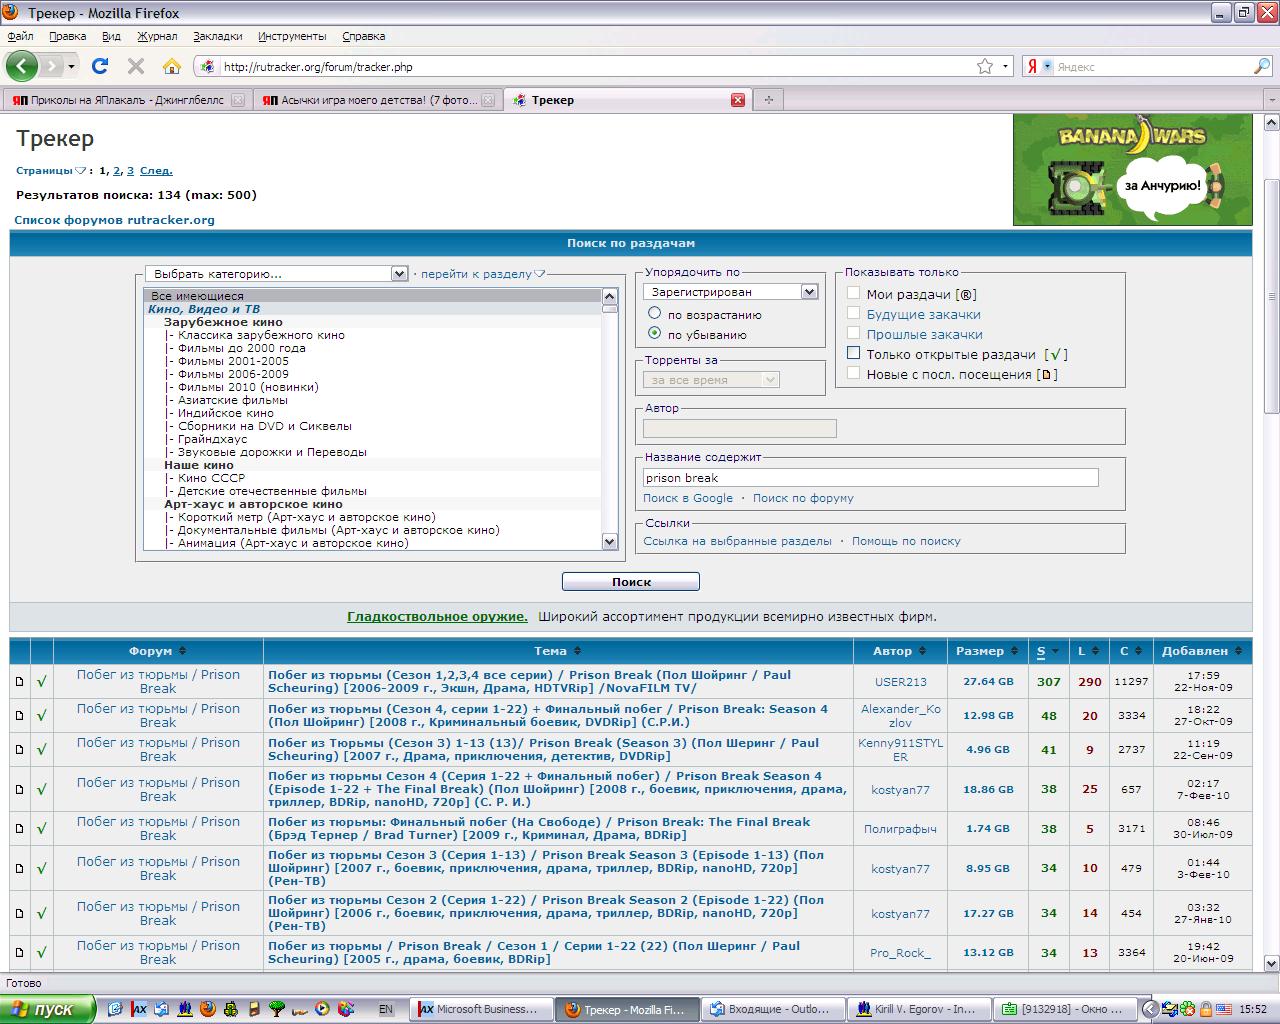The height and width of the screenshot is (1024, 1280).
Task: Open the 'Выбрать категорию' dropdown
Action: pyautogui.click(x=276, y=274)
